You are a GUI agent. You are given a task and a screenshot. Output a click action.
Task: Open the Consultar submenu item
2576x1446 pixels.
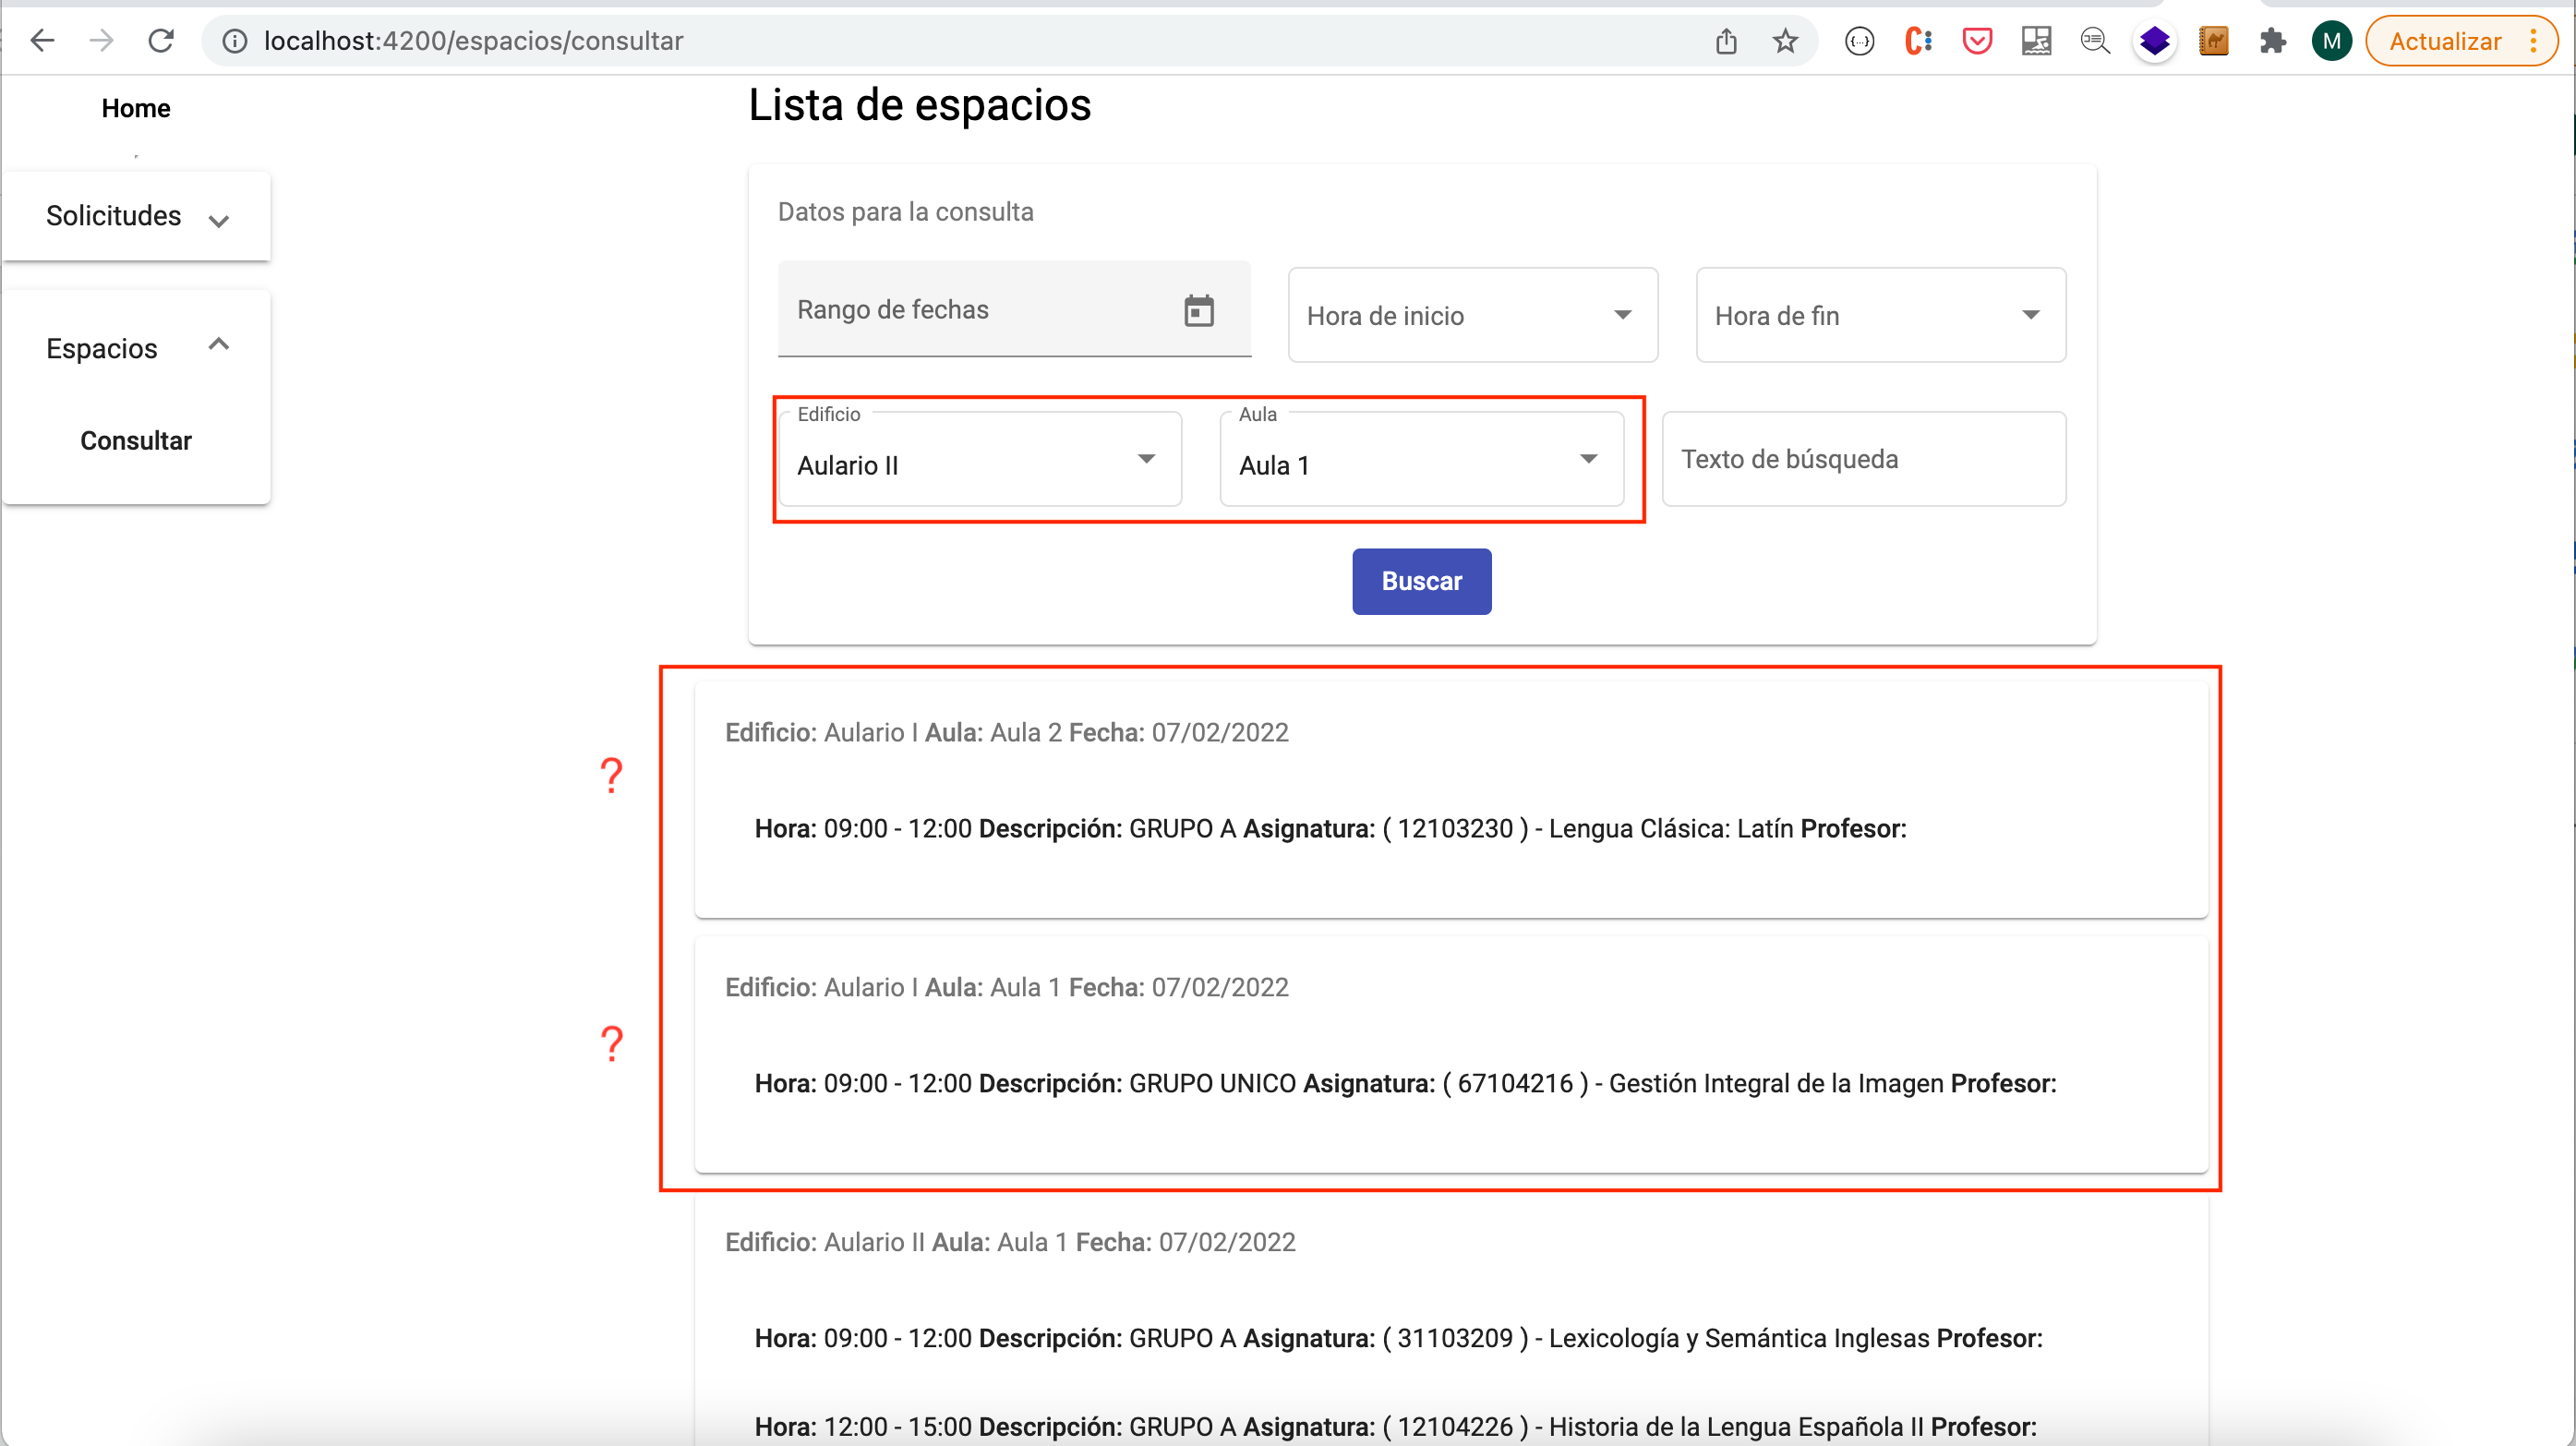tap(136, 441)
